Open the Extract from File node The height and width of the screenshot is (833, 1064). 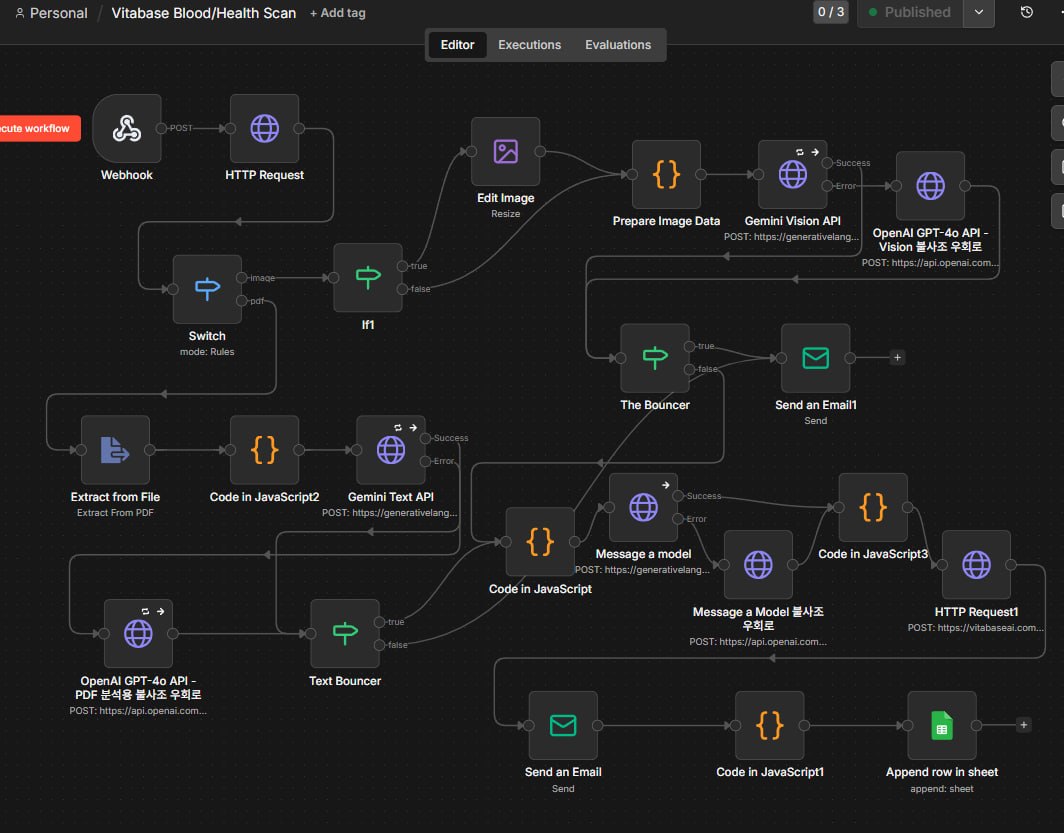point(115,450)
